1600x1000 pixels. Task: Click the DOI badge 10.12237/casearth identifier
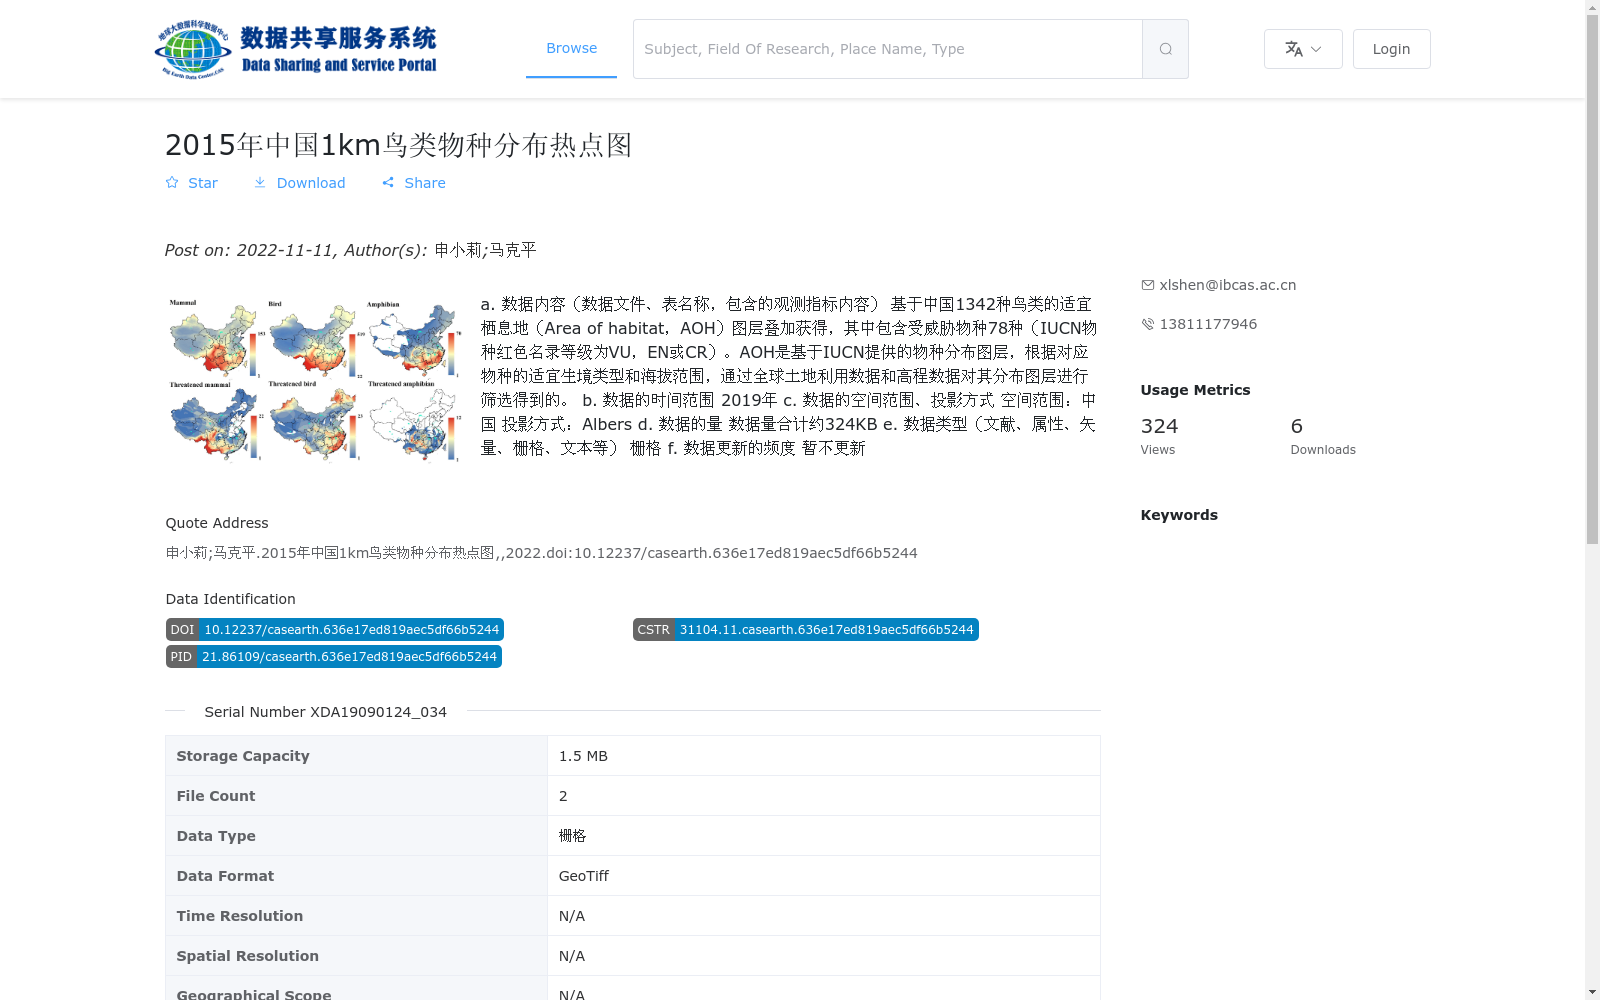(x=335, y=630)
